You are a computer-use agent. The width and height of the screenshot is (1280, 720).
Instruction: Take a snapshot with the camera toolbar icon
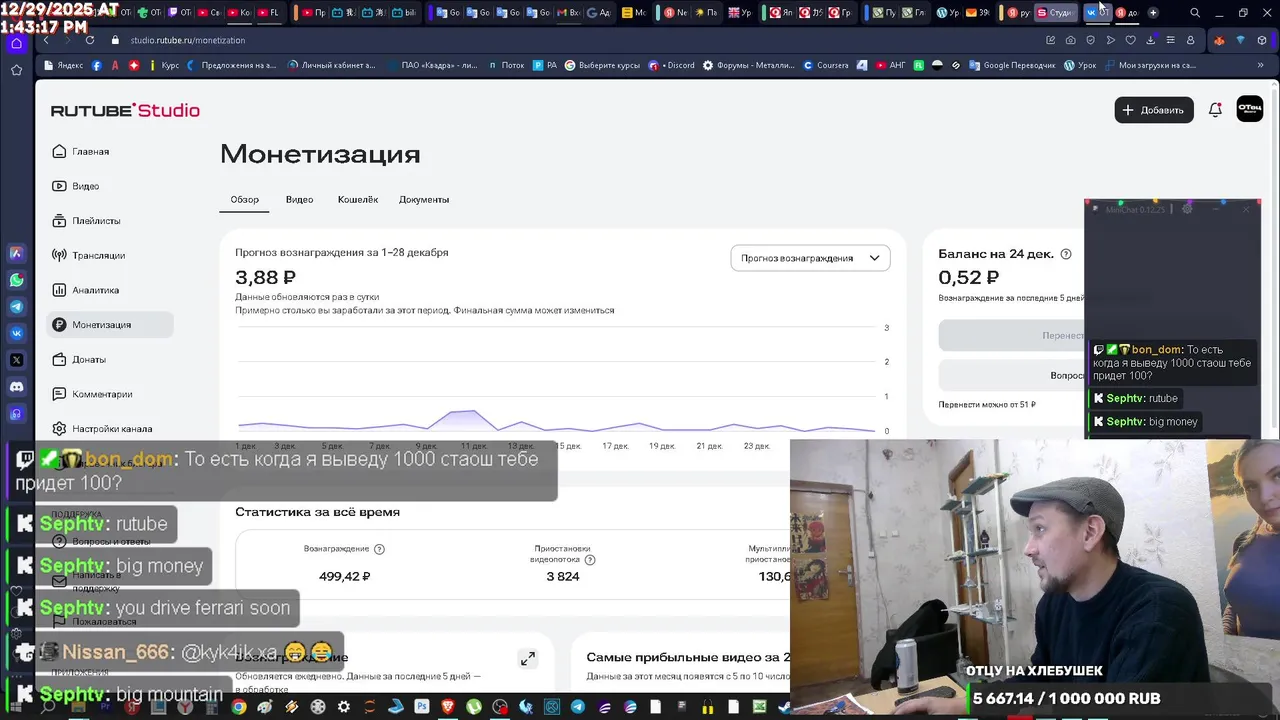point(1070,40)
